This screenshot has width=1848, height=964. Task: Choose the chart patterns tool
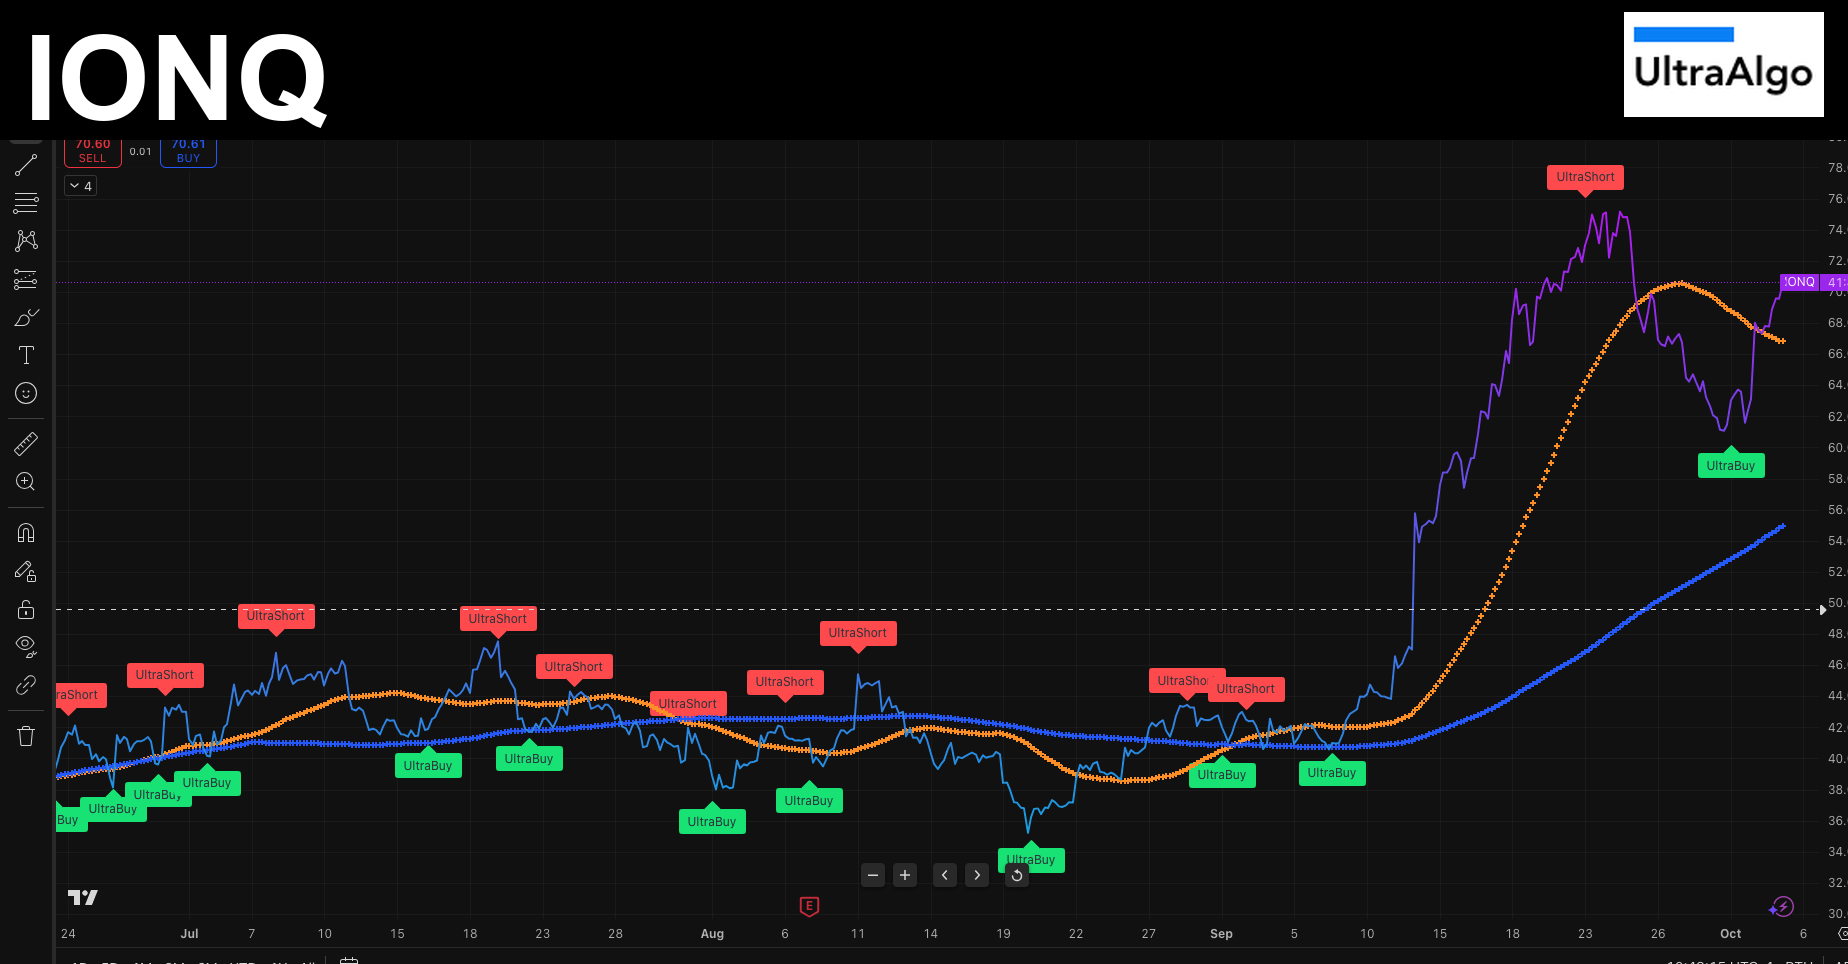(x=26, y=241)
